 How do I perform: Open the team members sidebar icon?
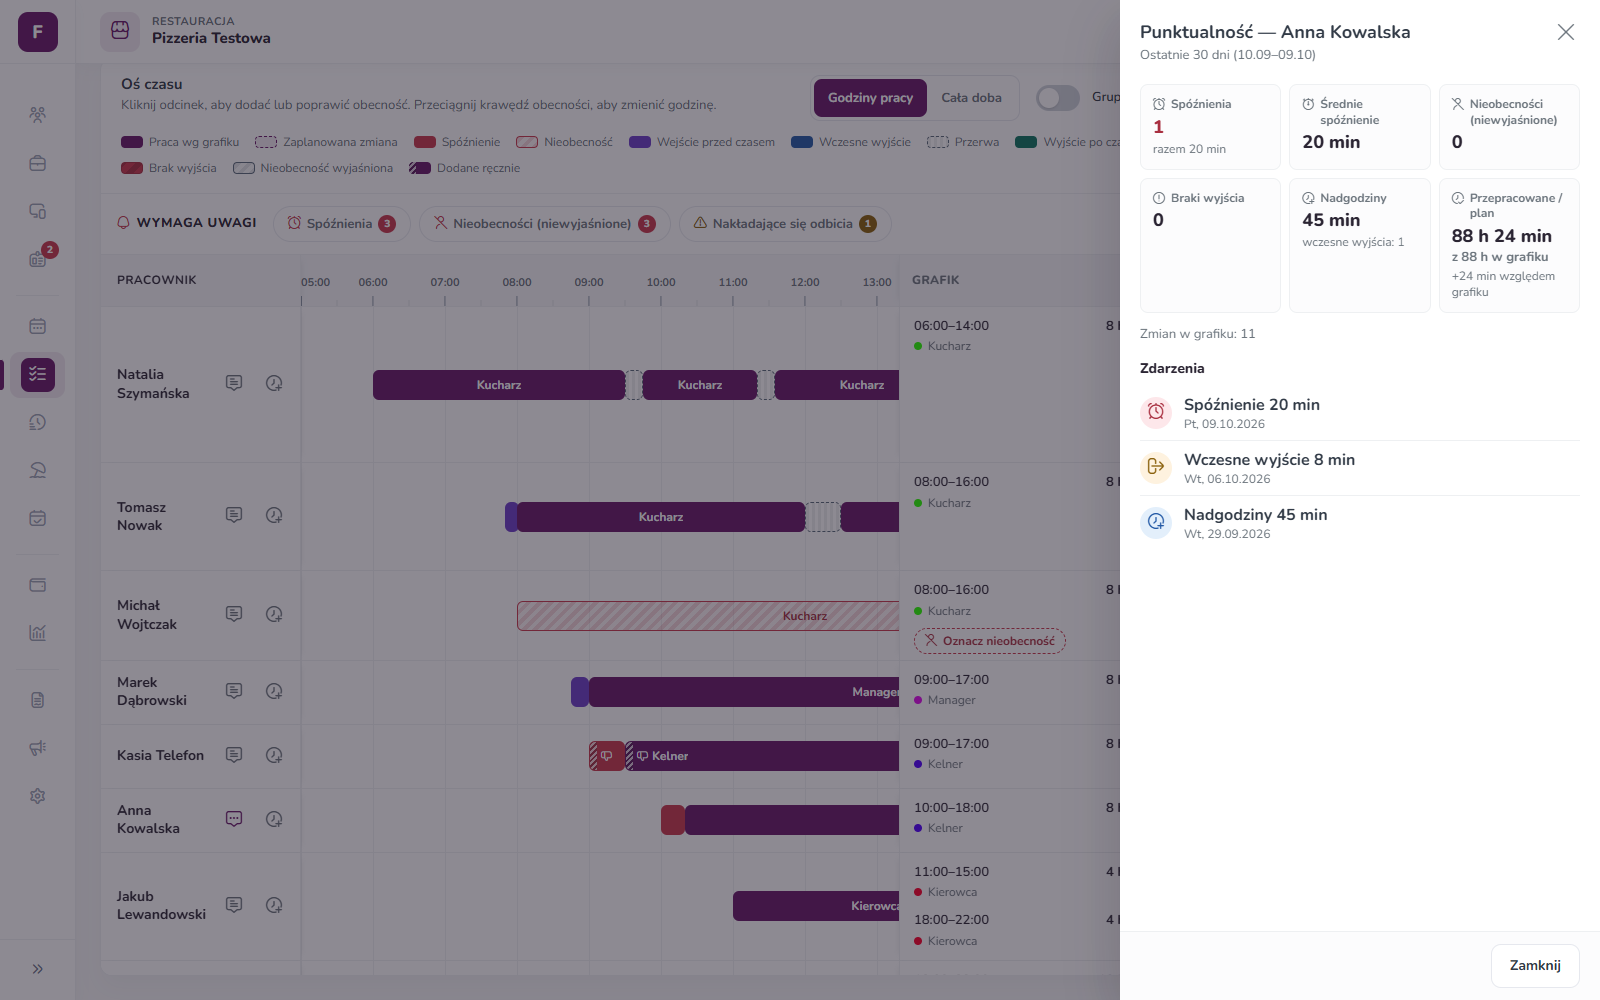click(38, 115)
